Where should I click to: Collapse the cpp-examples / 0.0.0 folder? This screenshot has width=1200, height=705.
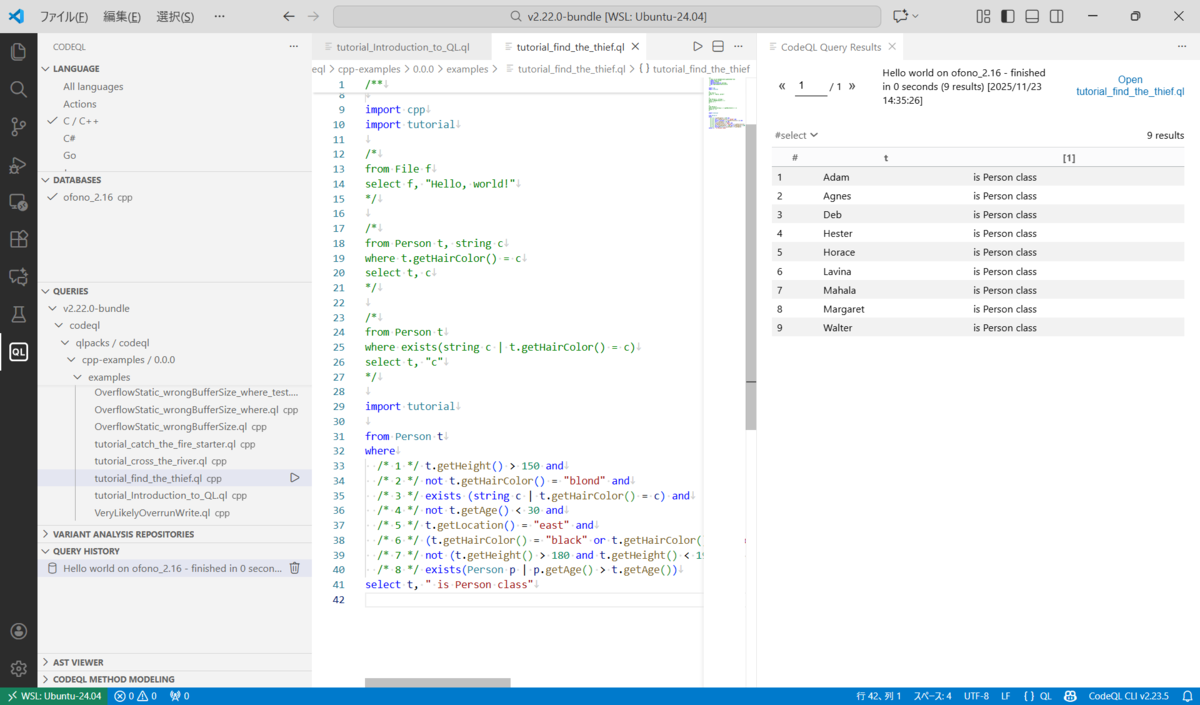(x=128, y=359)
